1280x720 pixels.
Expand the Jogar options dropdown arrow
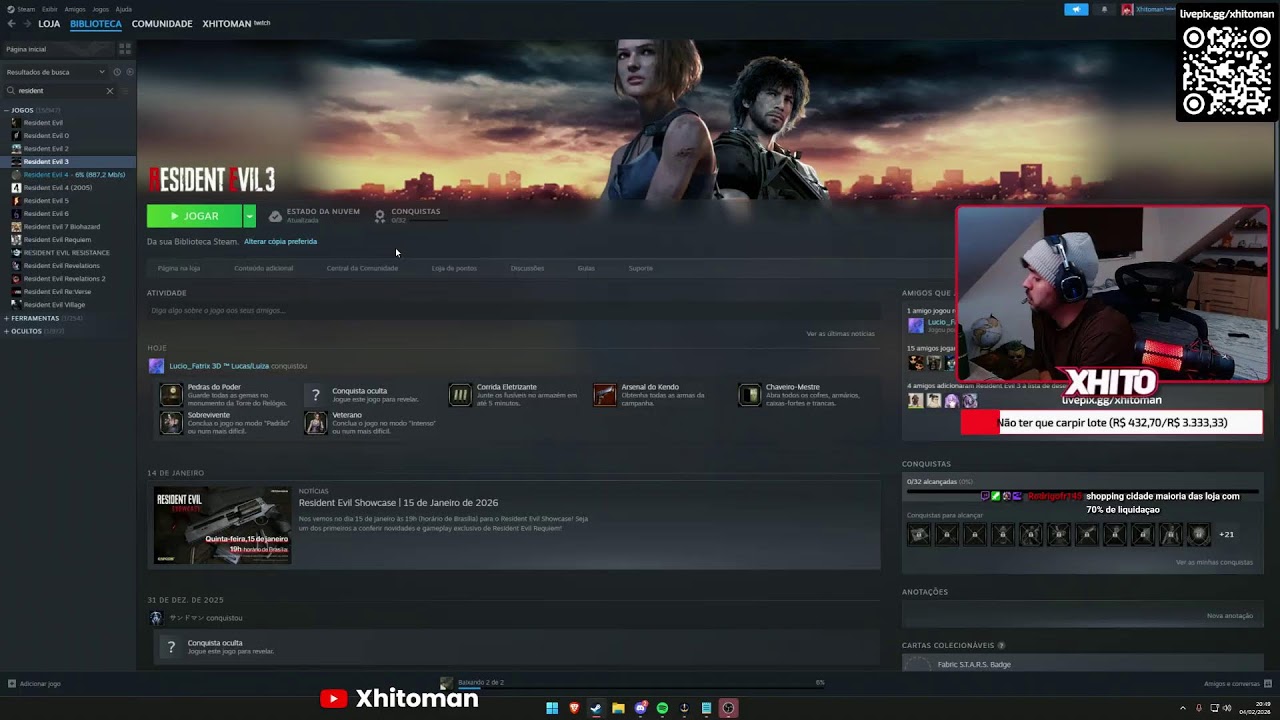click(249, 216)
